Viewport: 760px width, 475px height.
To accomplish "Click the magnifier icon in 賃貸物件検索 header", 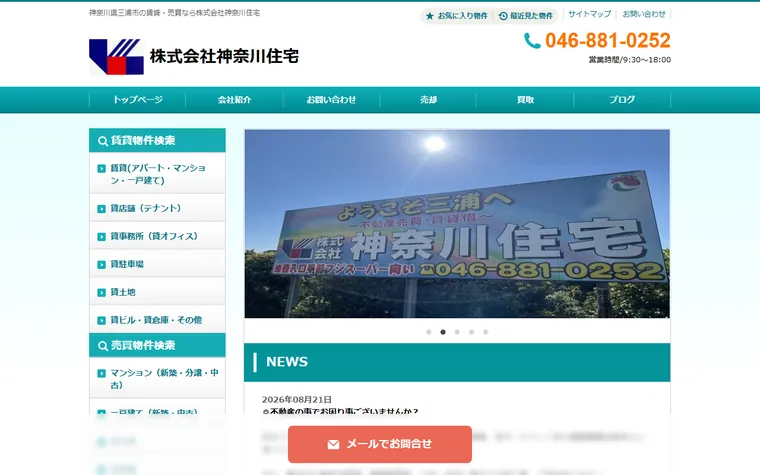I will 103,141.
